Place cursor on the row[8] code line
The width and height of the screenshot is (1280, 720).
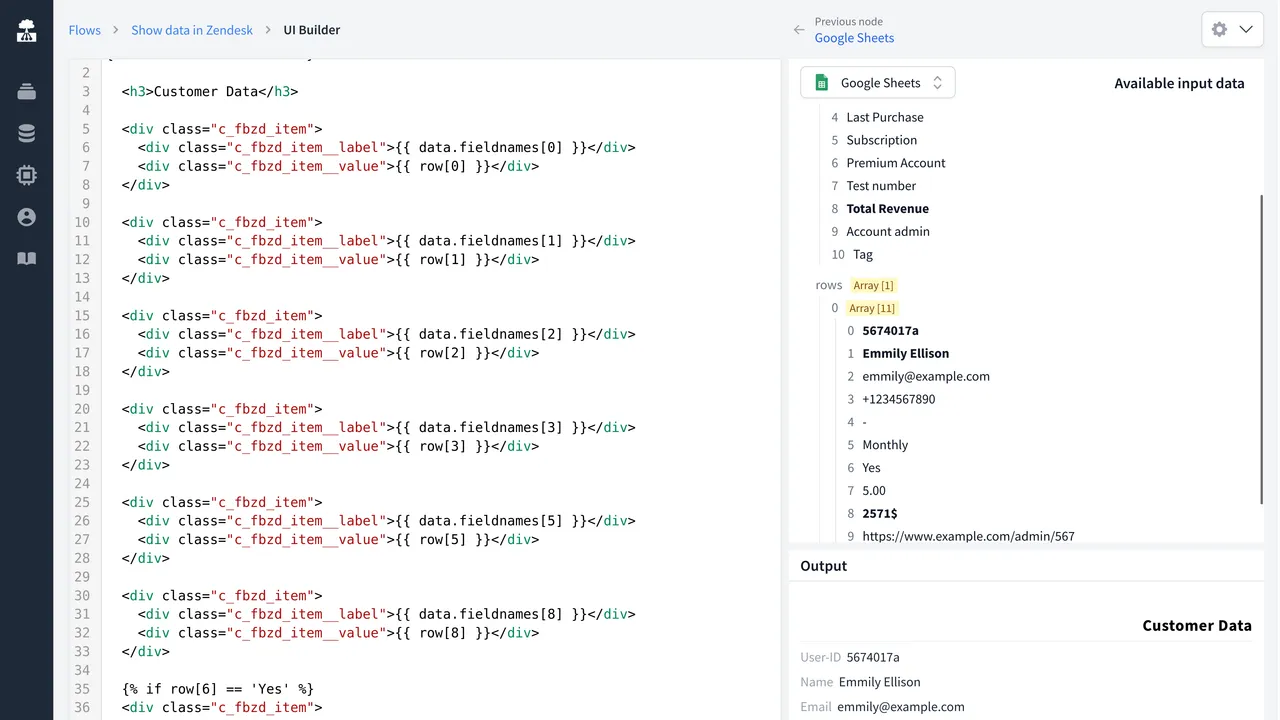click(x=338, y=633)
